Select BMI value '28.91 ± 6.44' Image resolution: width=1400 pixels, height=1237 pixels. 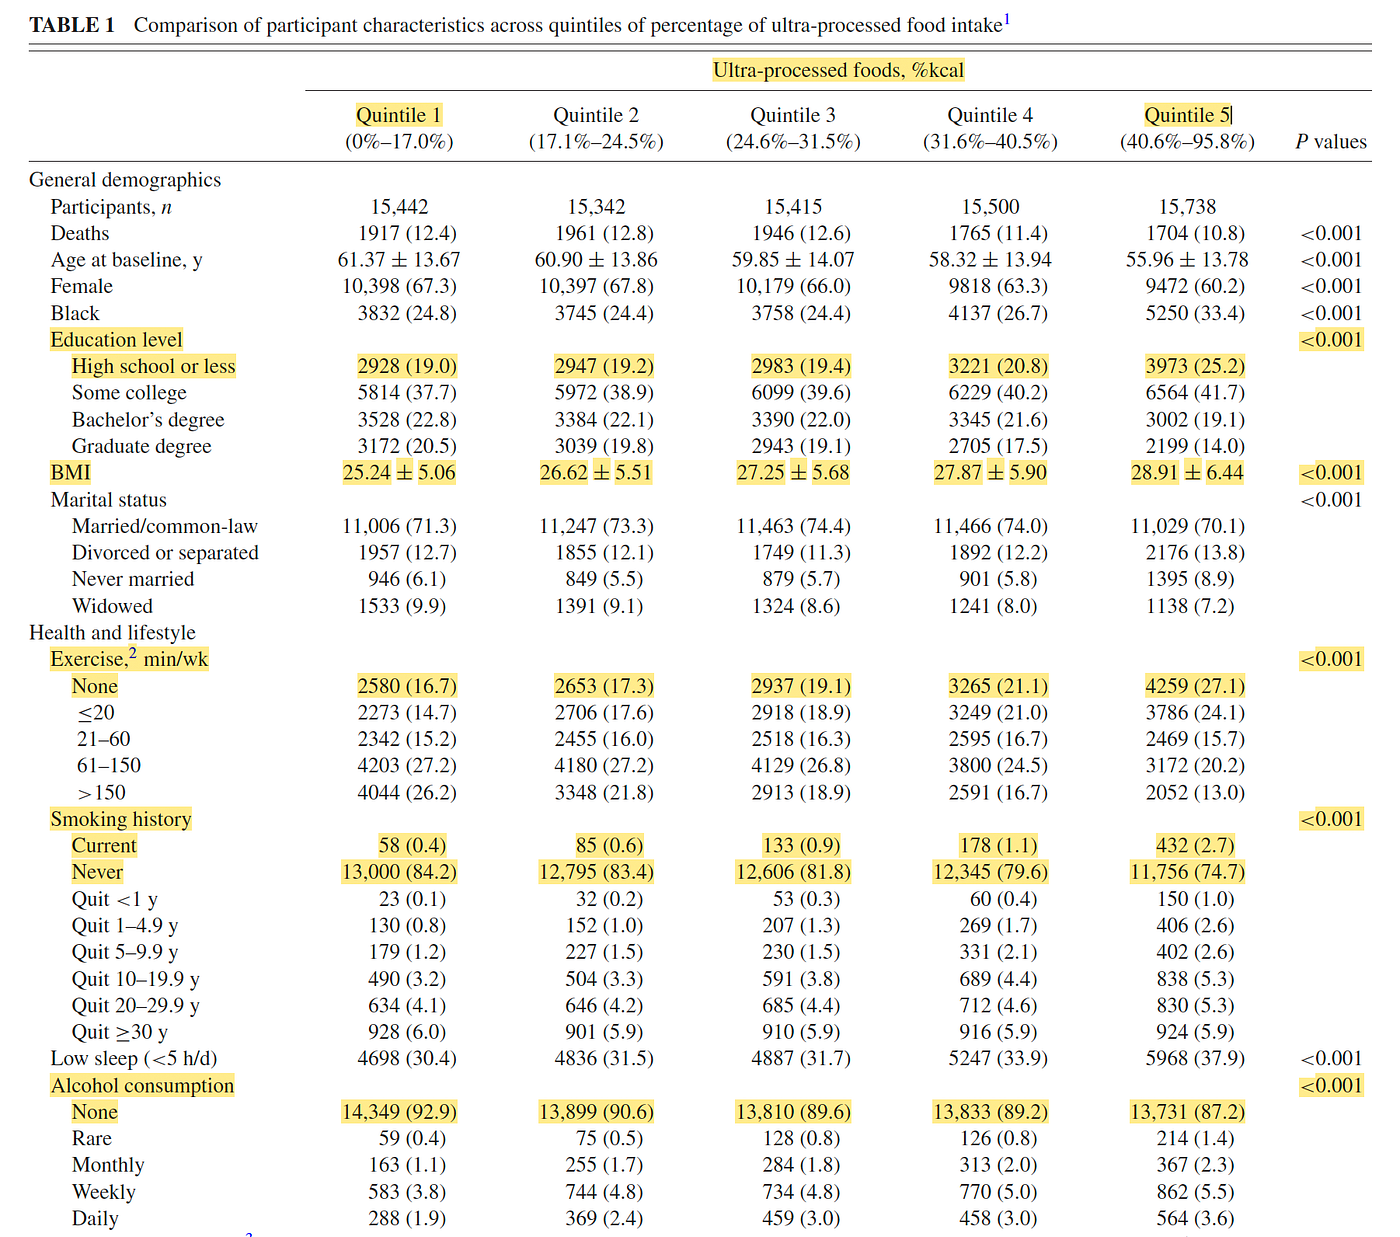[1187, 472]
